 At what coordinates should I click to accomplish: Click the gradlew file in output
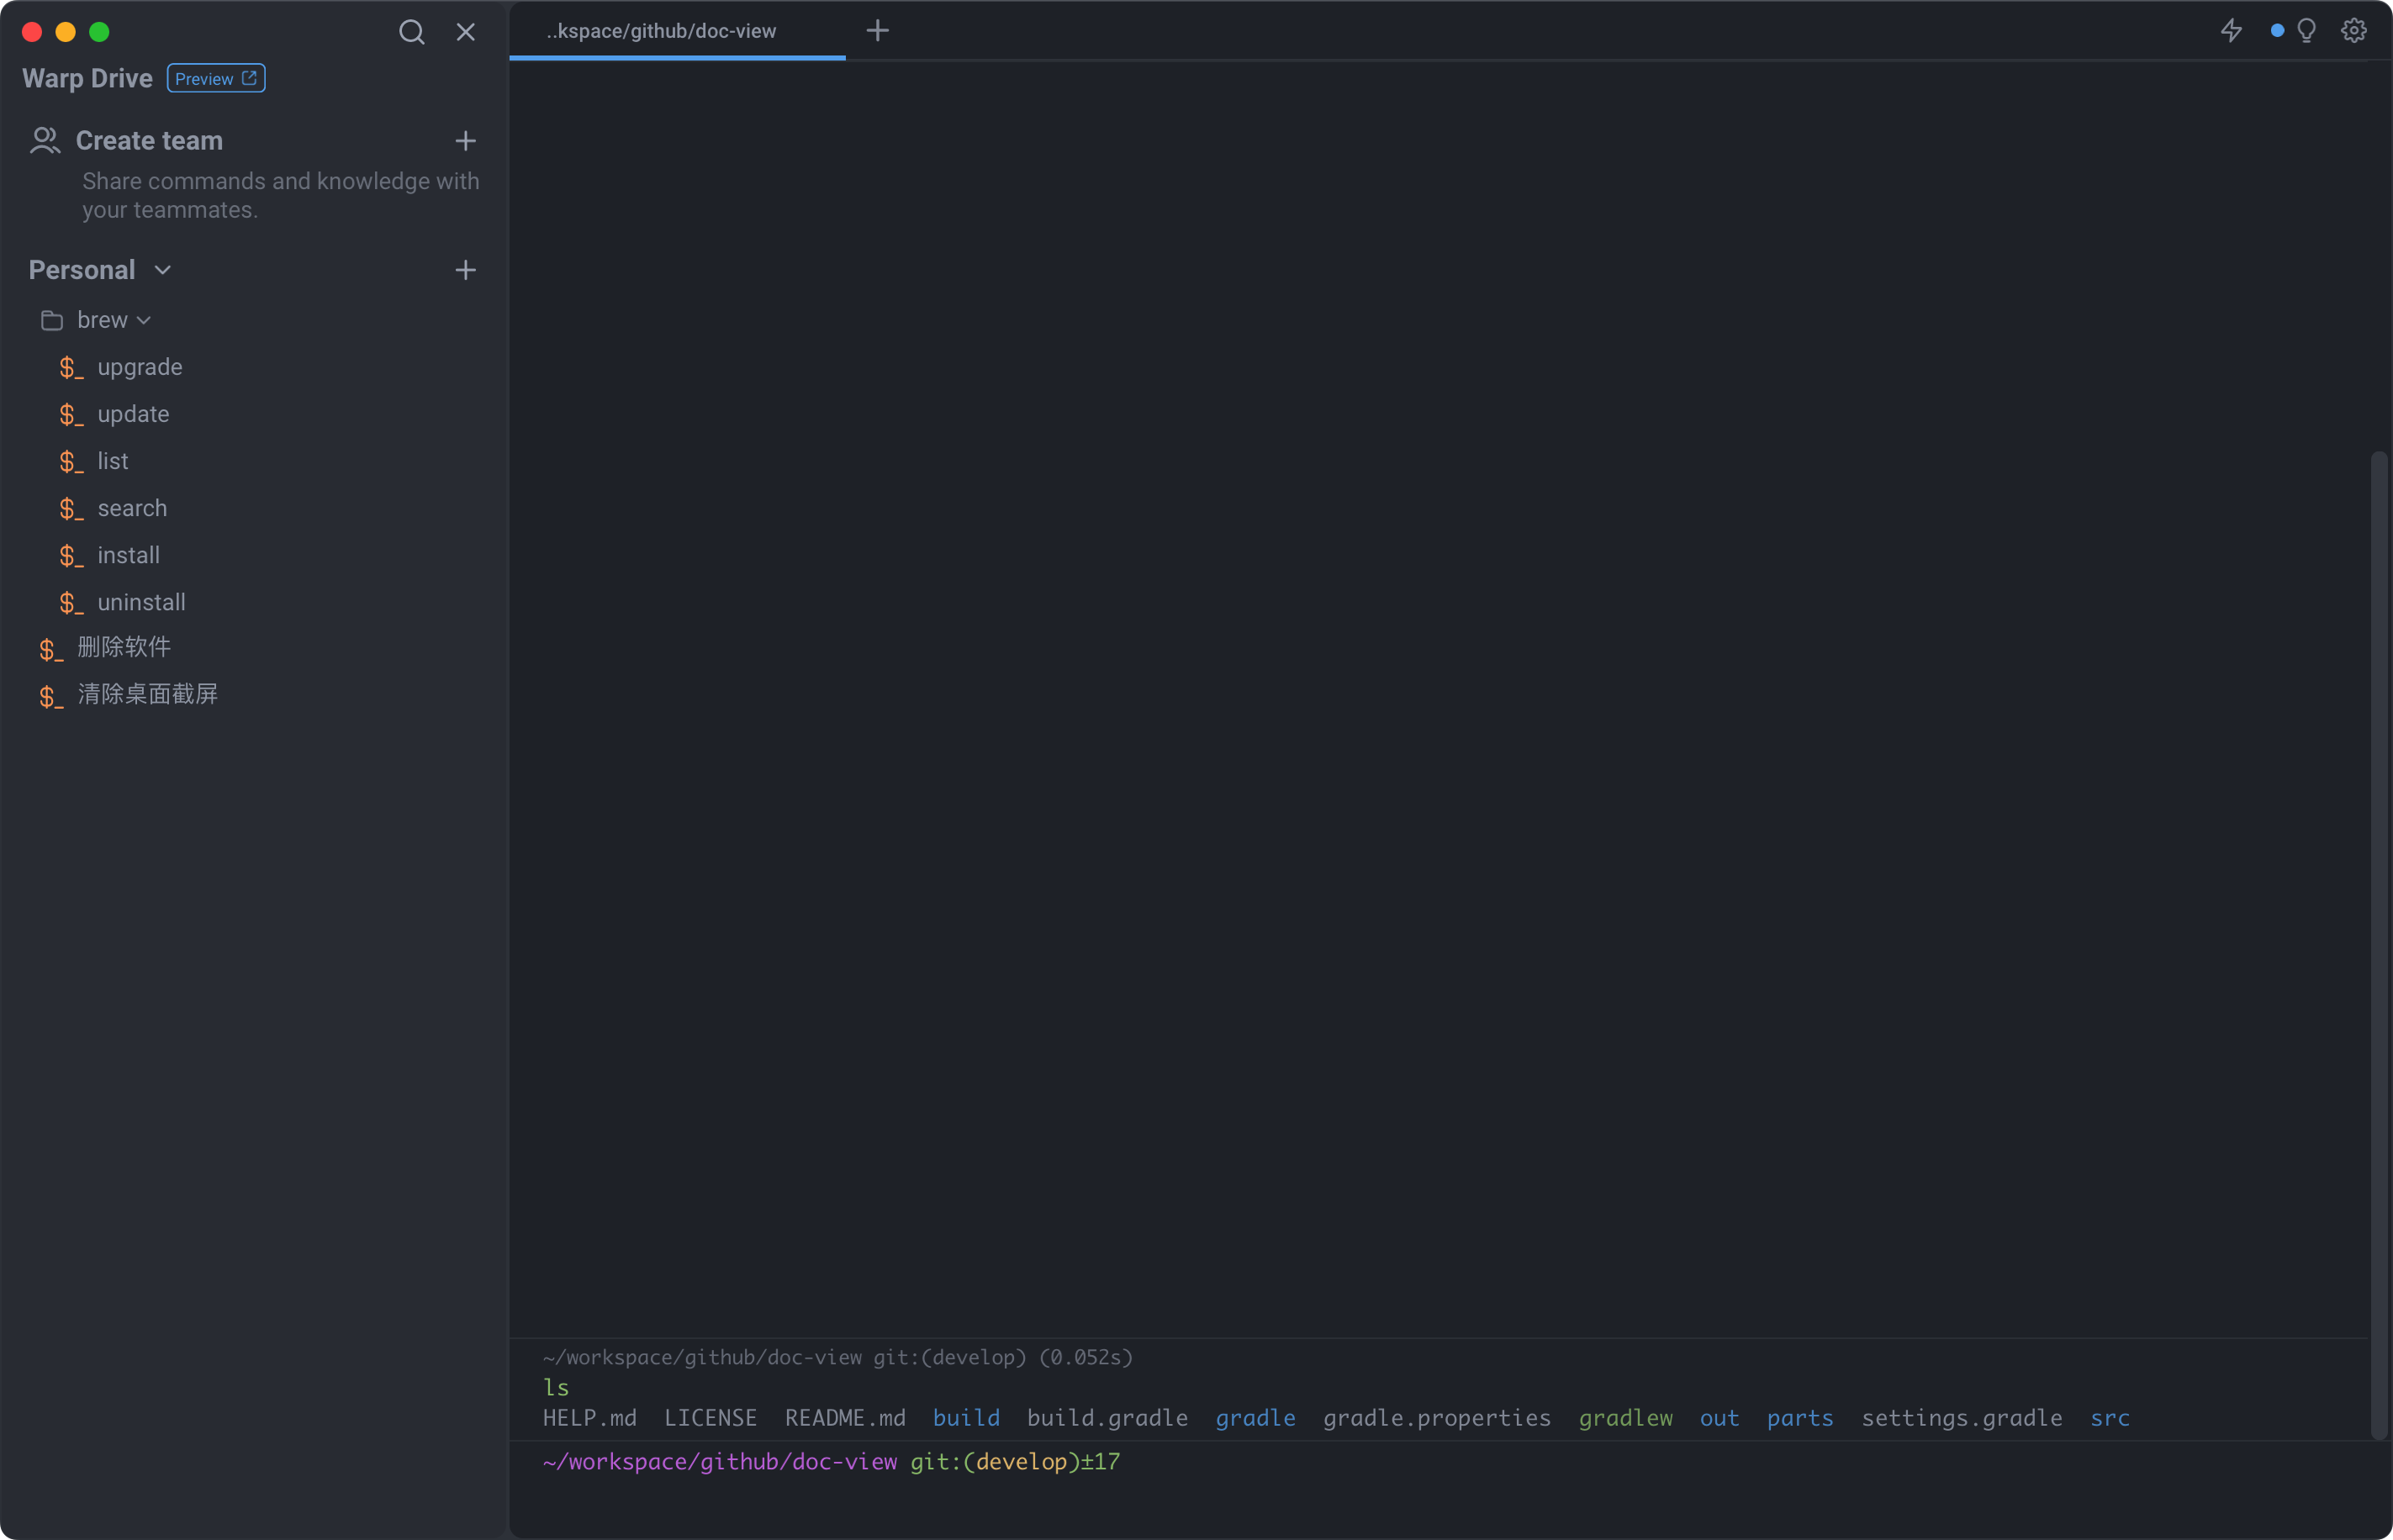[x=1625, y=1418]
